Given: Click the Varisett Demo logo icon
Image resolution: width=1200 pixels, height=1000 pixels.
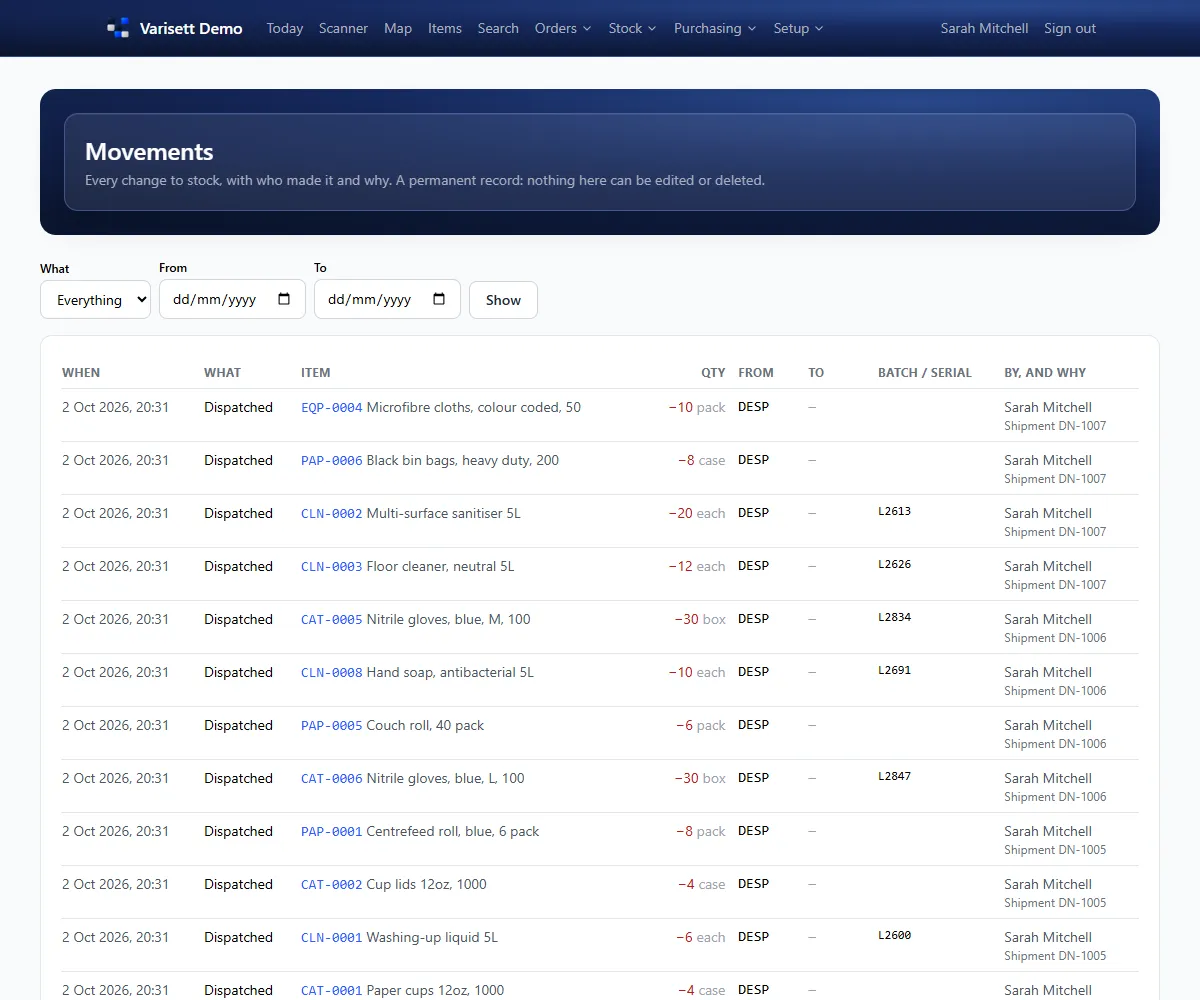Looking at the screenshot, I should [119, 28].
